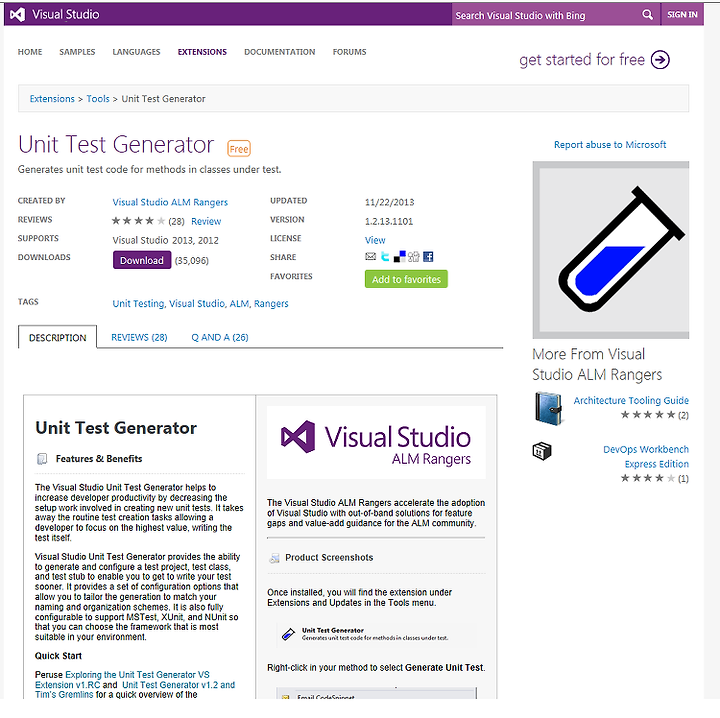Image resolution: width=720 pixels, height=718 pixels.
Task: Click the DevOps Workbench box icon
Action: click(x=542, y=451)
